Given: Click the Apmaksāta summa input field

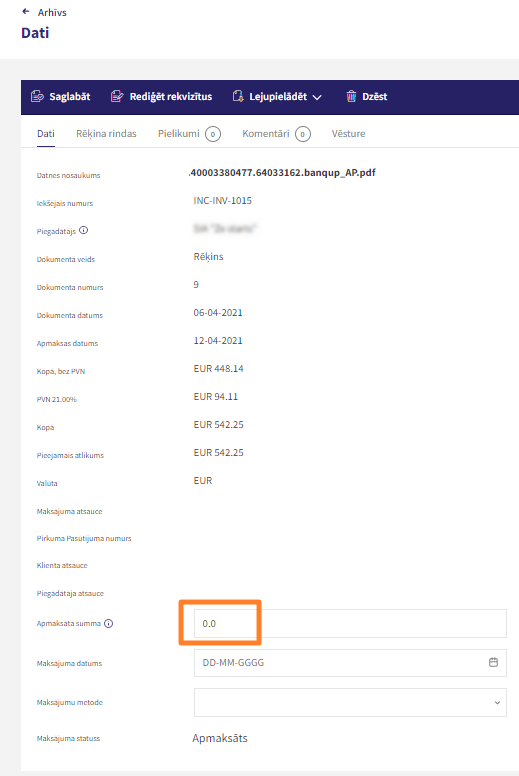Looking at the screenshot, I should (x=350, y=624).
